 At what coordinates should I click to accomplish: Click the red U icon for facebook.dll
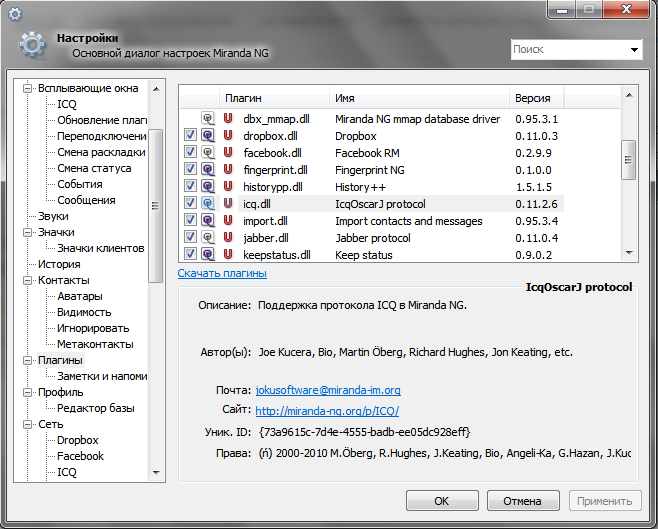(228, 153)
